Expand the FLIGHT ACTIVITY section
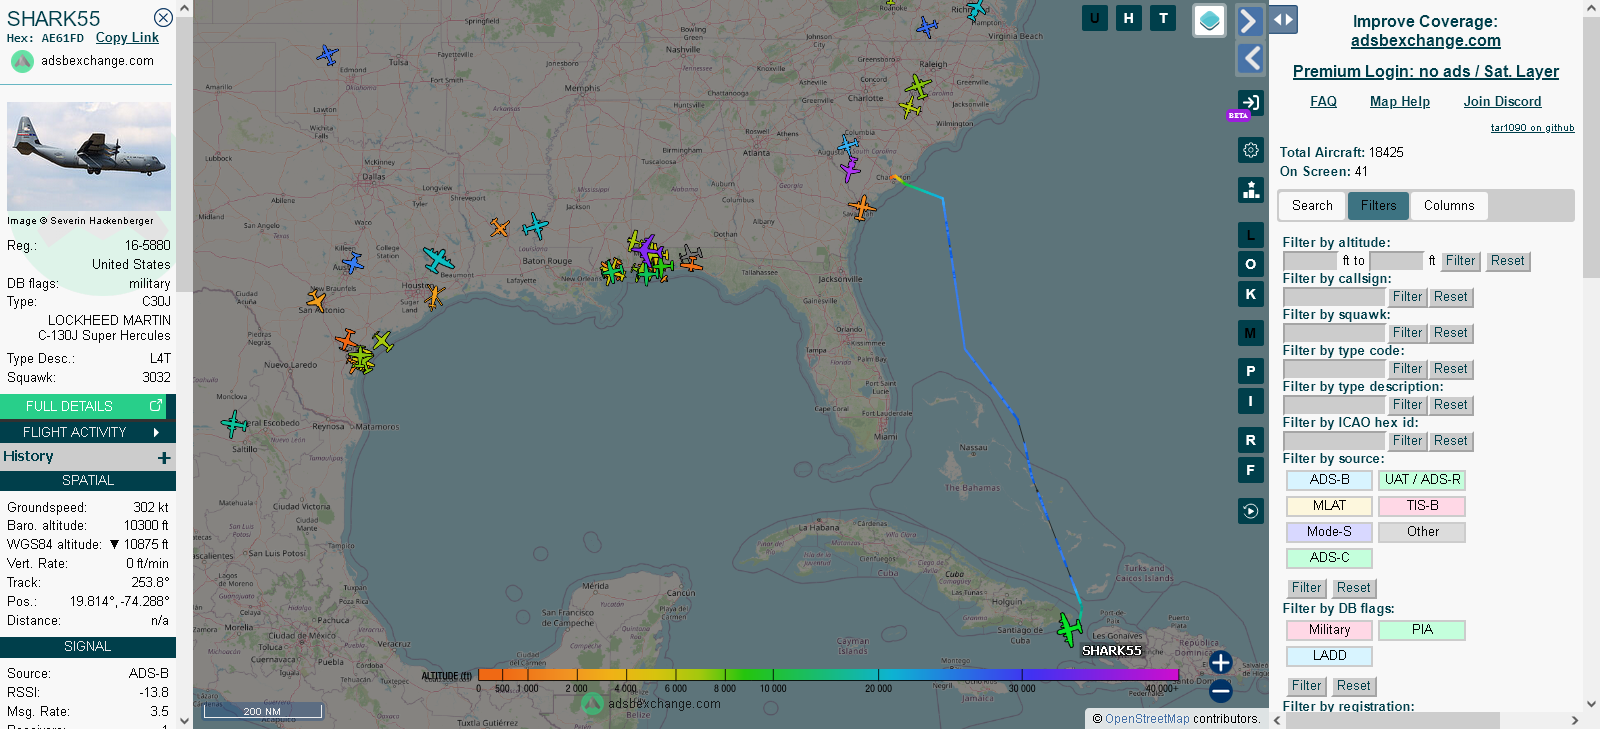The width and height of the screenshot is (1600, 729). pos(88,432)
